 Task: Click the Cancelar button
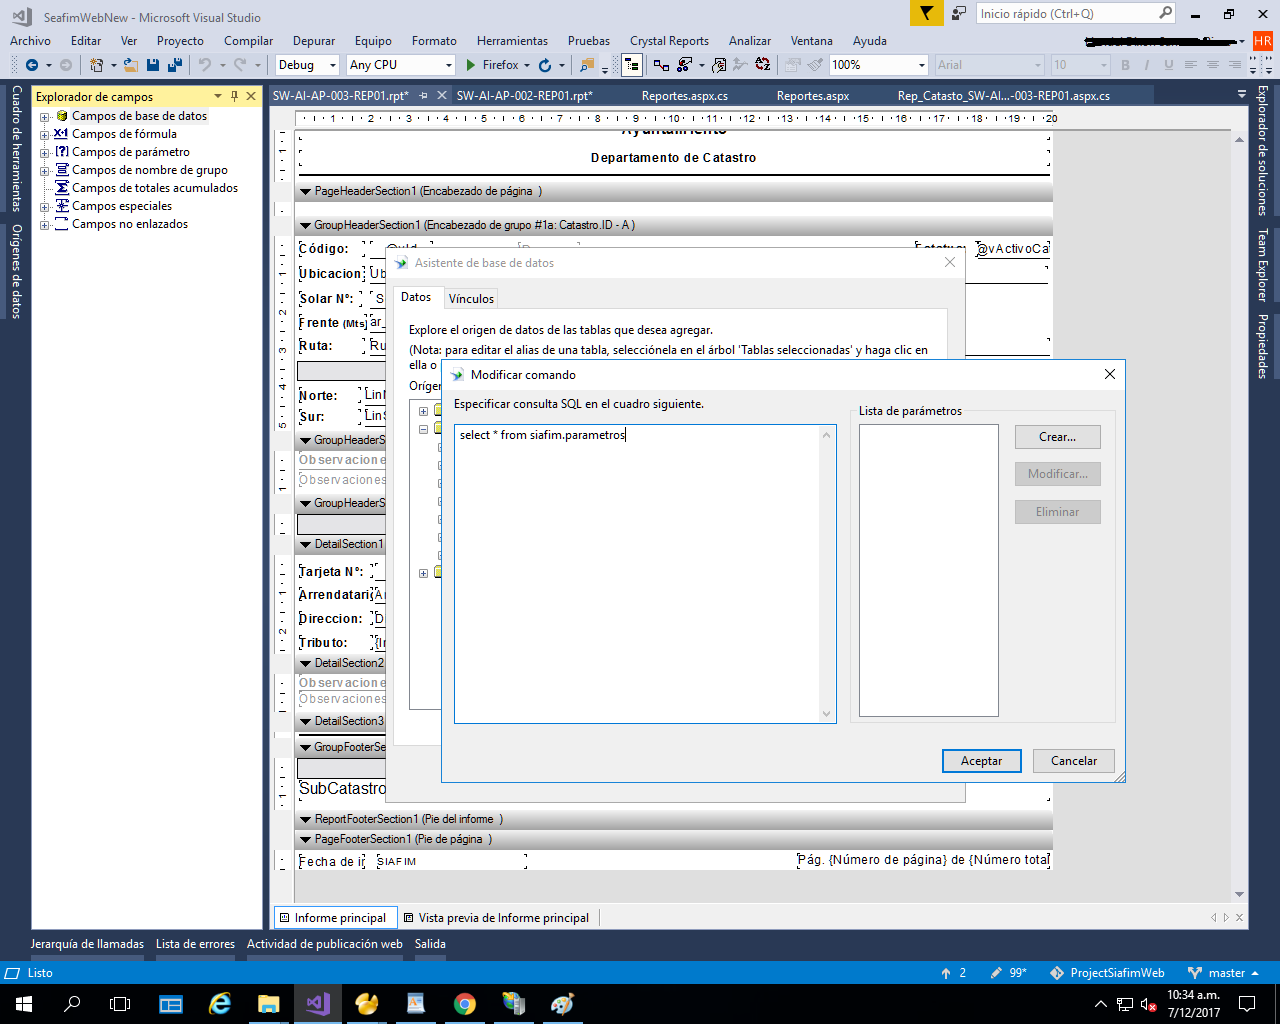[1074, 761]
